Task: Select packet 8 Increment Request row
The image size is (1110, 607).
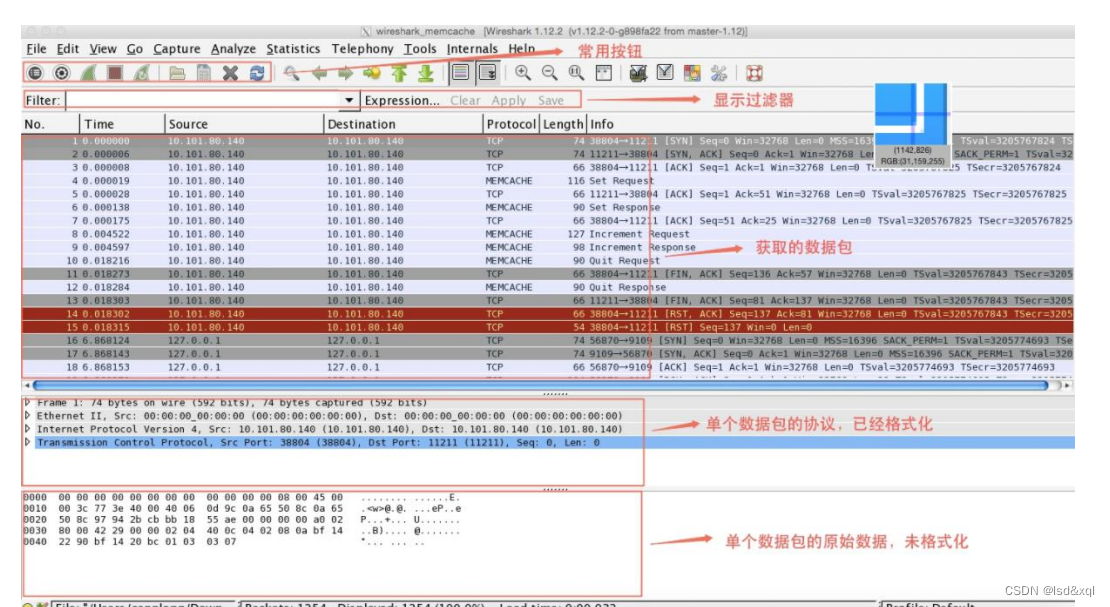Action: point(548,234)
